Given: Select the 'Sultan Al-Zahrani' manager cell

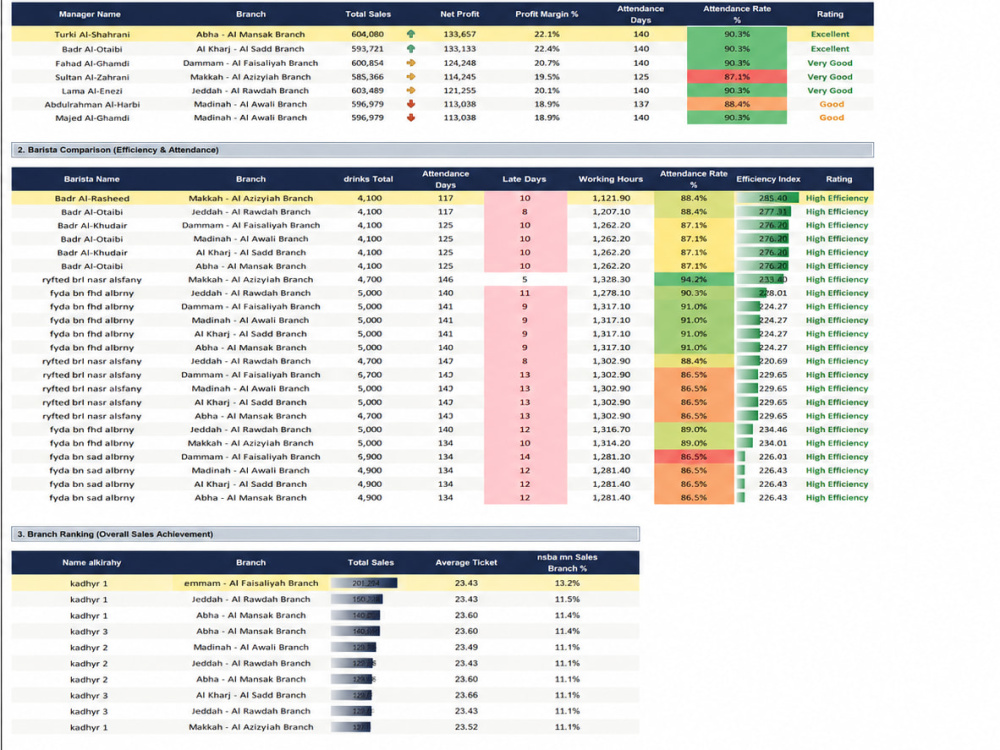Looking at the screenshot, I should tap(92, 77).
